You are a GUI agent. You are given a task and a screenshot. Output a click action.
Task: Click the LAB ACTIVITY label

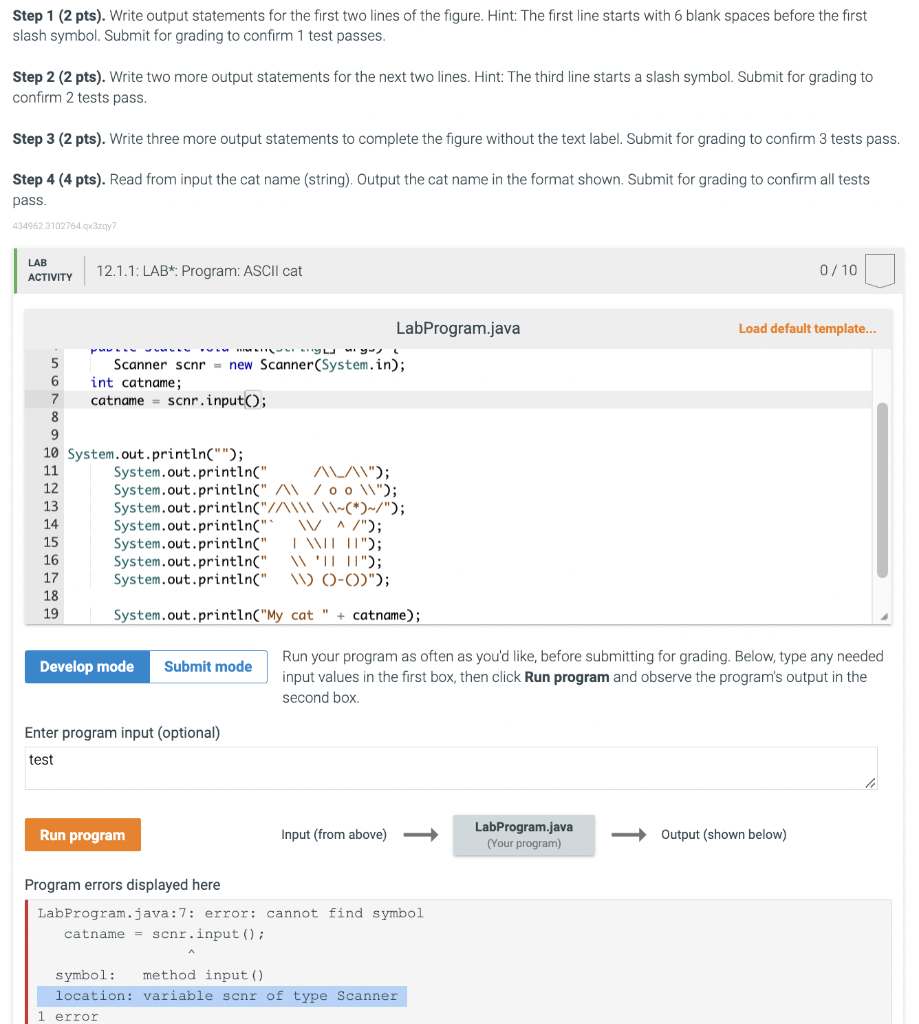pyautogui.click(x=50, y=270)
